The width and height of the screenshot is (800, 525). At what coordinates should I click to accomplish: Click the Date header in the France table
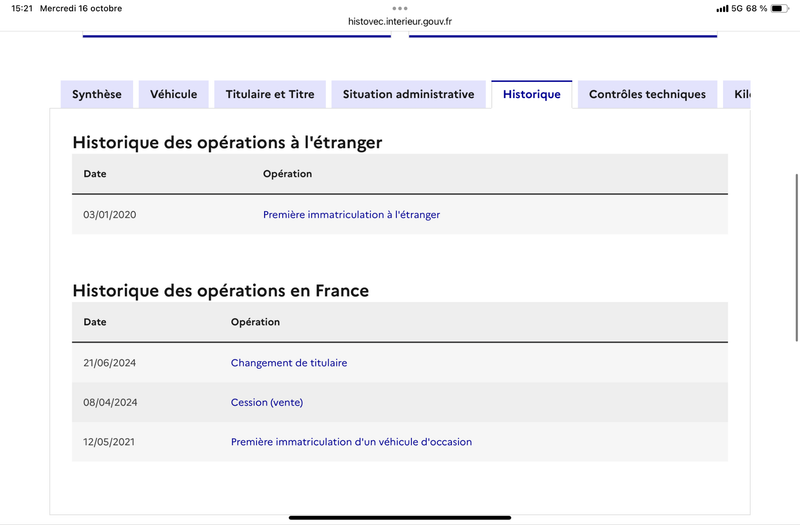click(x=95, y=322)
